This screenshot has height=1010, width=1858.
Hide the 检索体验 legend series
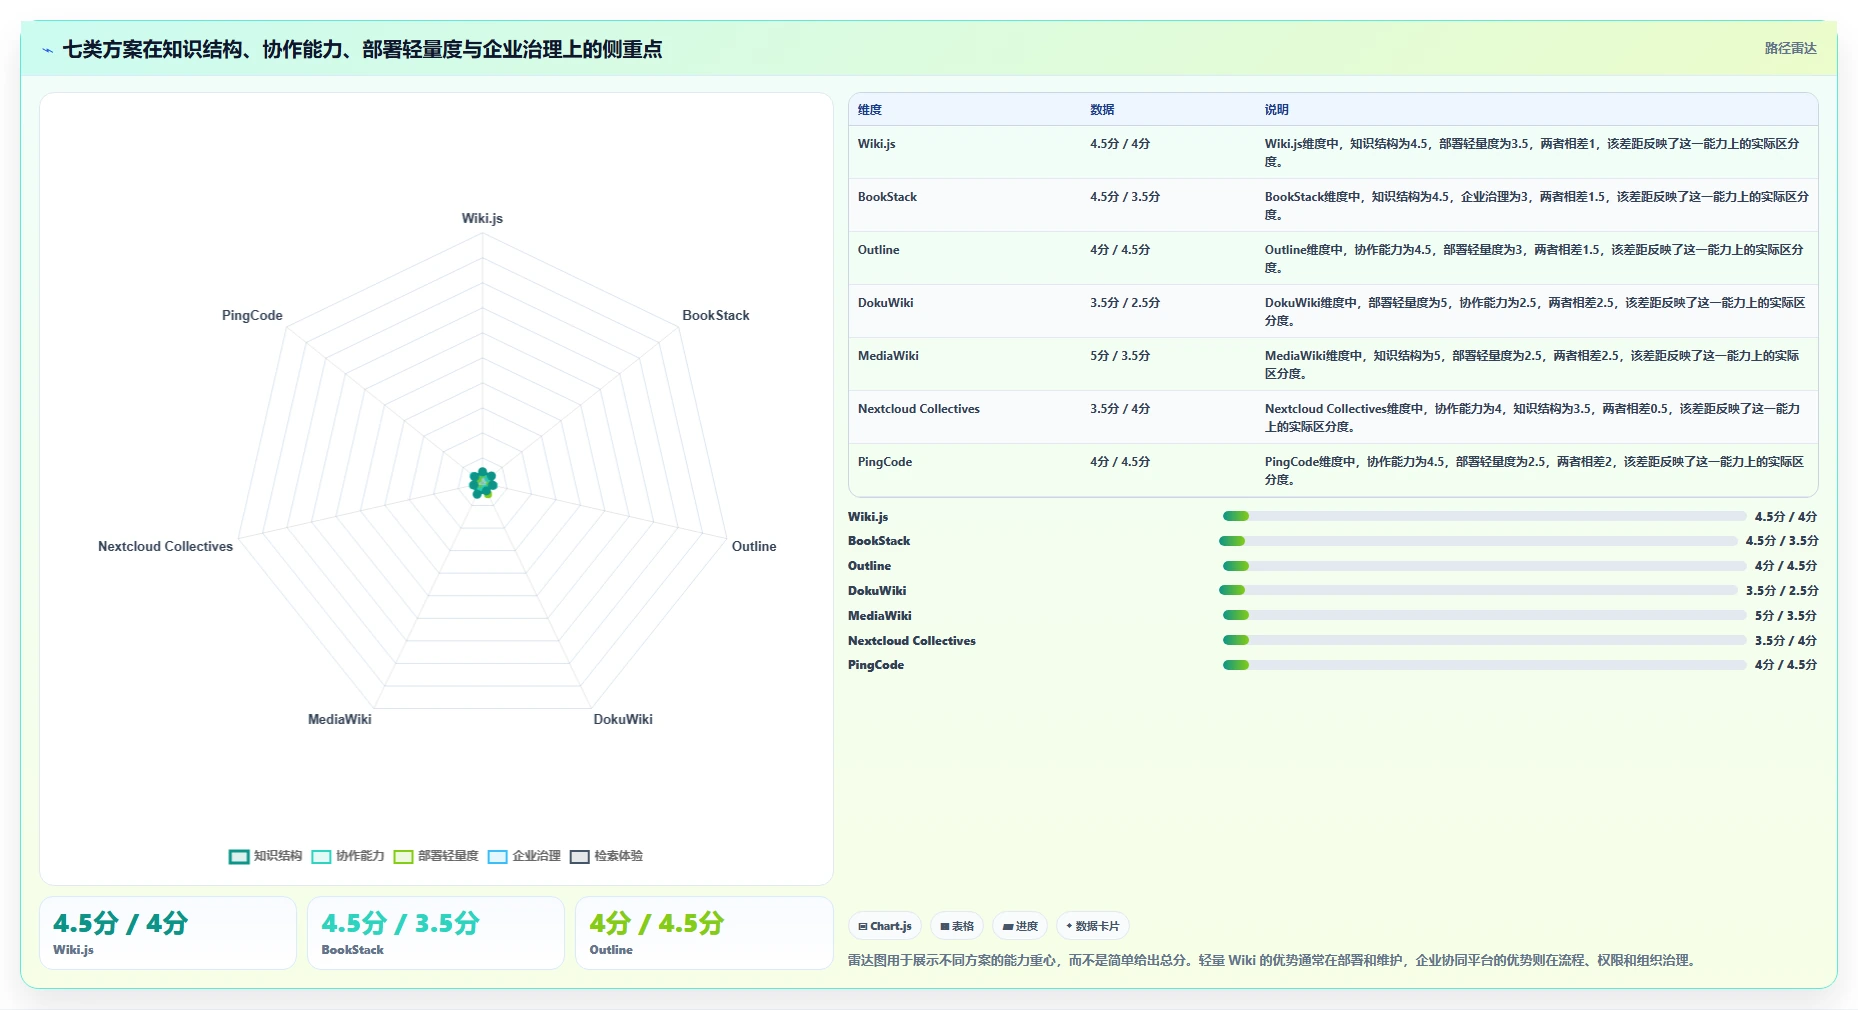pyautogui.click(x=606, y=856)
